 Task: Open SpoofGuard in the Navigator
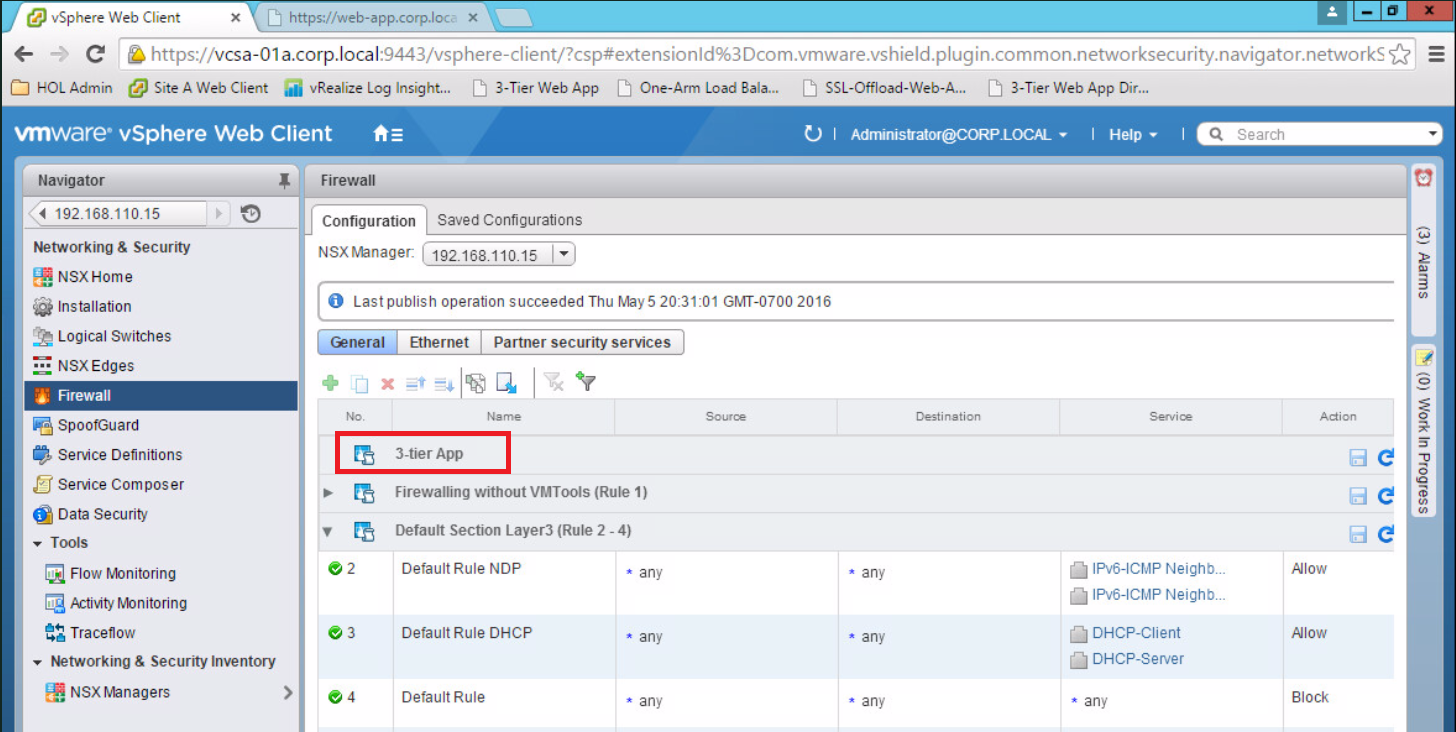[98, 425]
